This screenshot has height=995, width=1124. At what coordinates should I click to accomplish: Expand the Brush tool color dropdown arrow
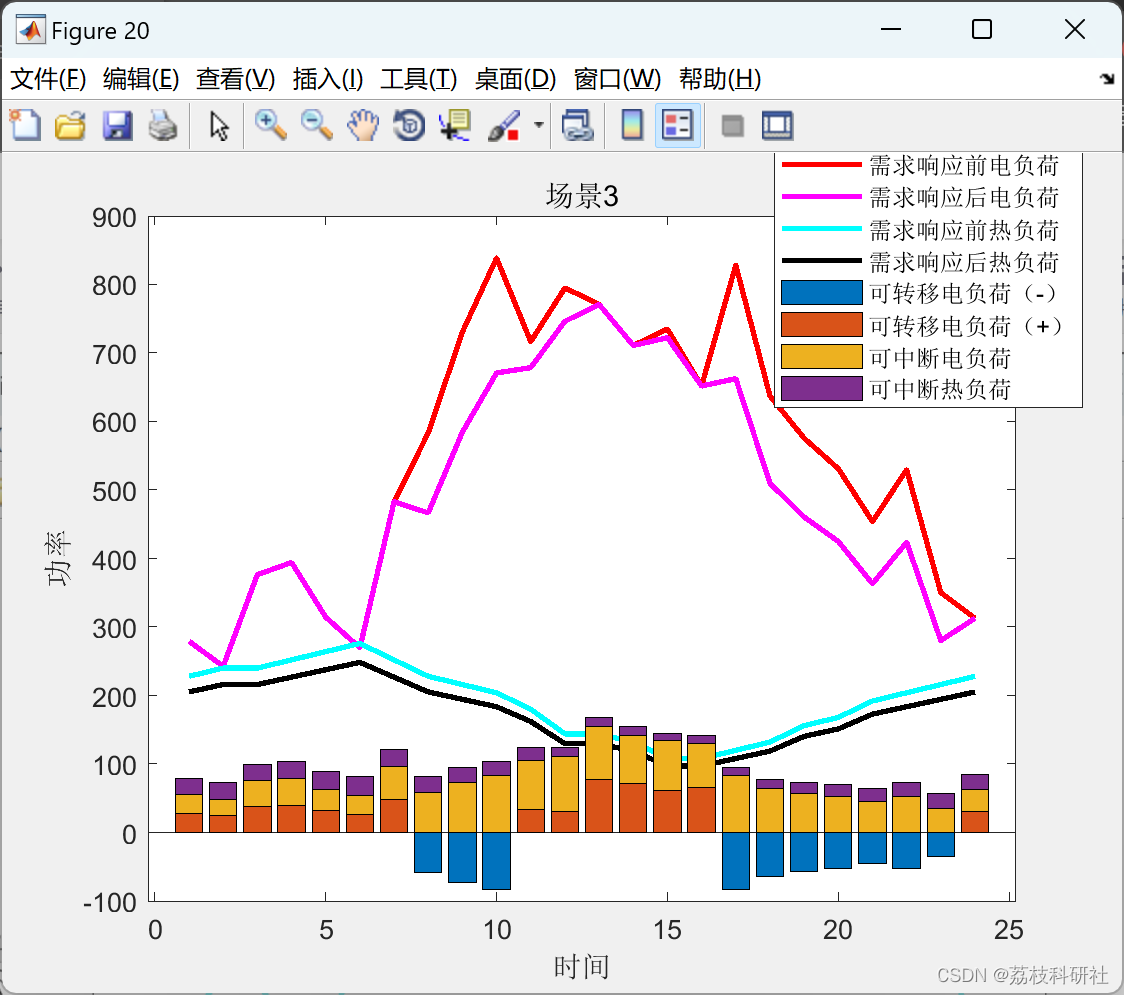[539, 125]
